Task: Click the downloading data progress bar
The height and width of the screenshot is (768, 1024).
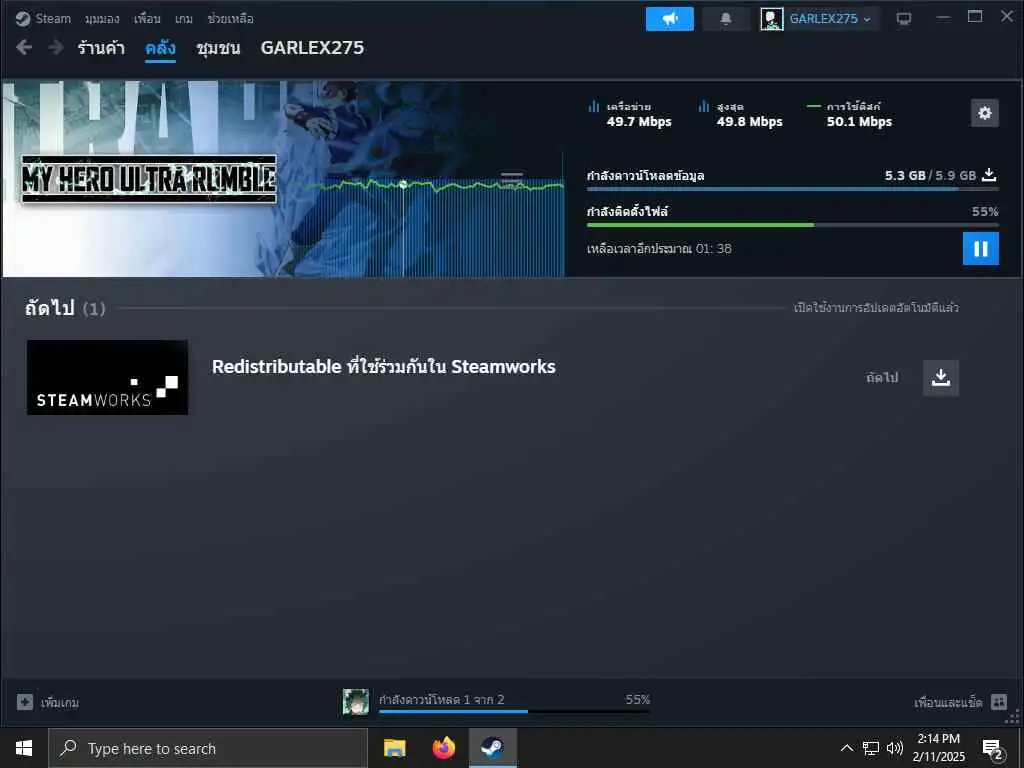Action: pos(792,189)
